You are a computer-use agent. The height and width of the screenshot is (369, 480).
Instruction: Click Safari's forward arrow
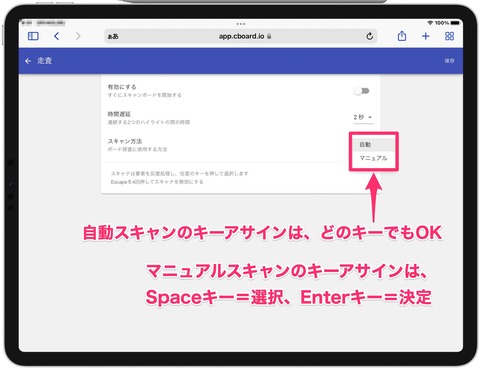point(78,36)
